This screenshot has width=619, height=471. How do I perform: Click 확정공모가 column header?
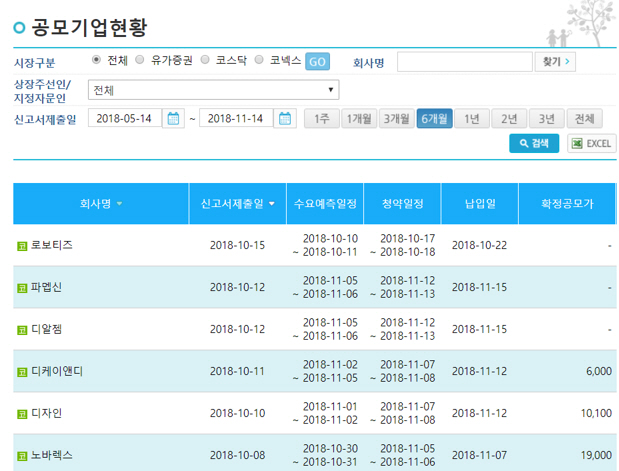point(567,204)
